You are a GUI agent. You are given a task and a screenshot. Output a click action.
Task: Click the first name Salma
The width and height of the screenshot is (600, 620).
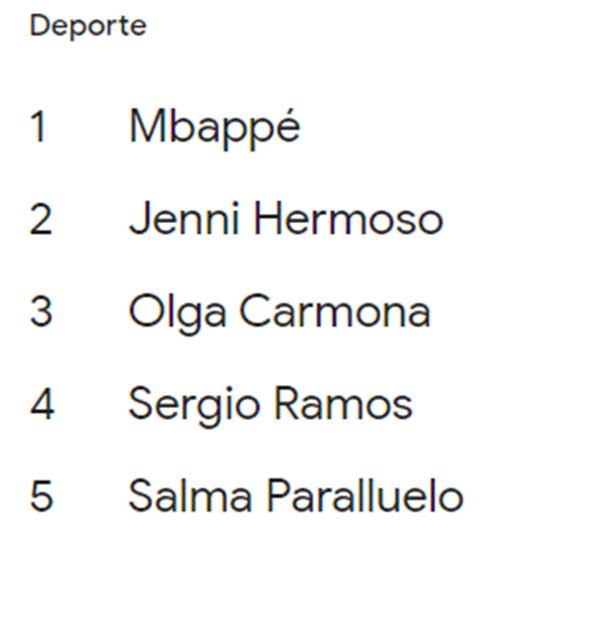click(x=182, y=497)
